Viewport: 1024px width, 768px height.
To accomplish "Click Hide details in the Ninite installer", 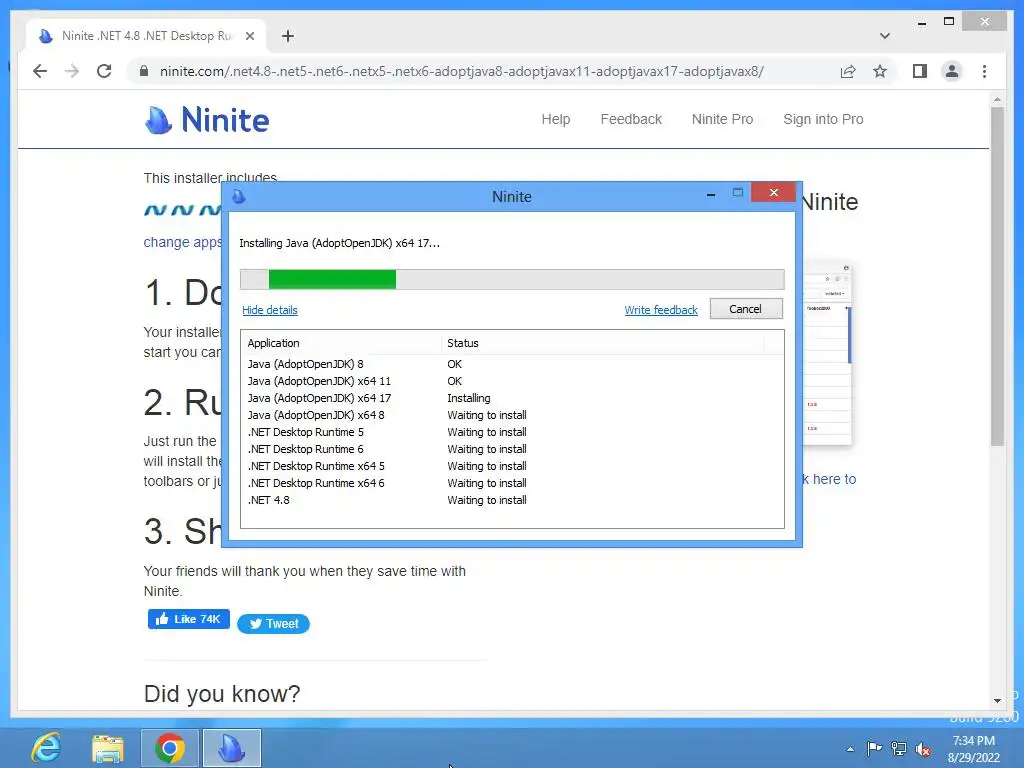I will pos(270,310).
